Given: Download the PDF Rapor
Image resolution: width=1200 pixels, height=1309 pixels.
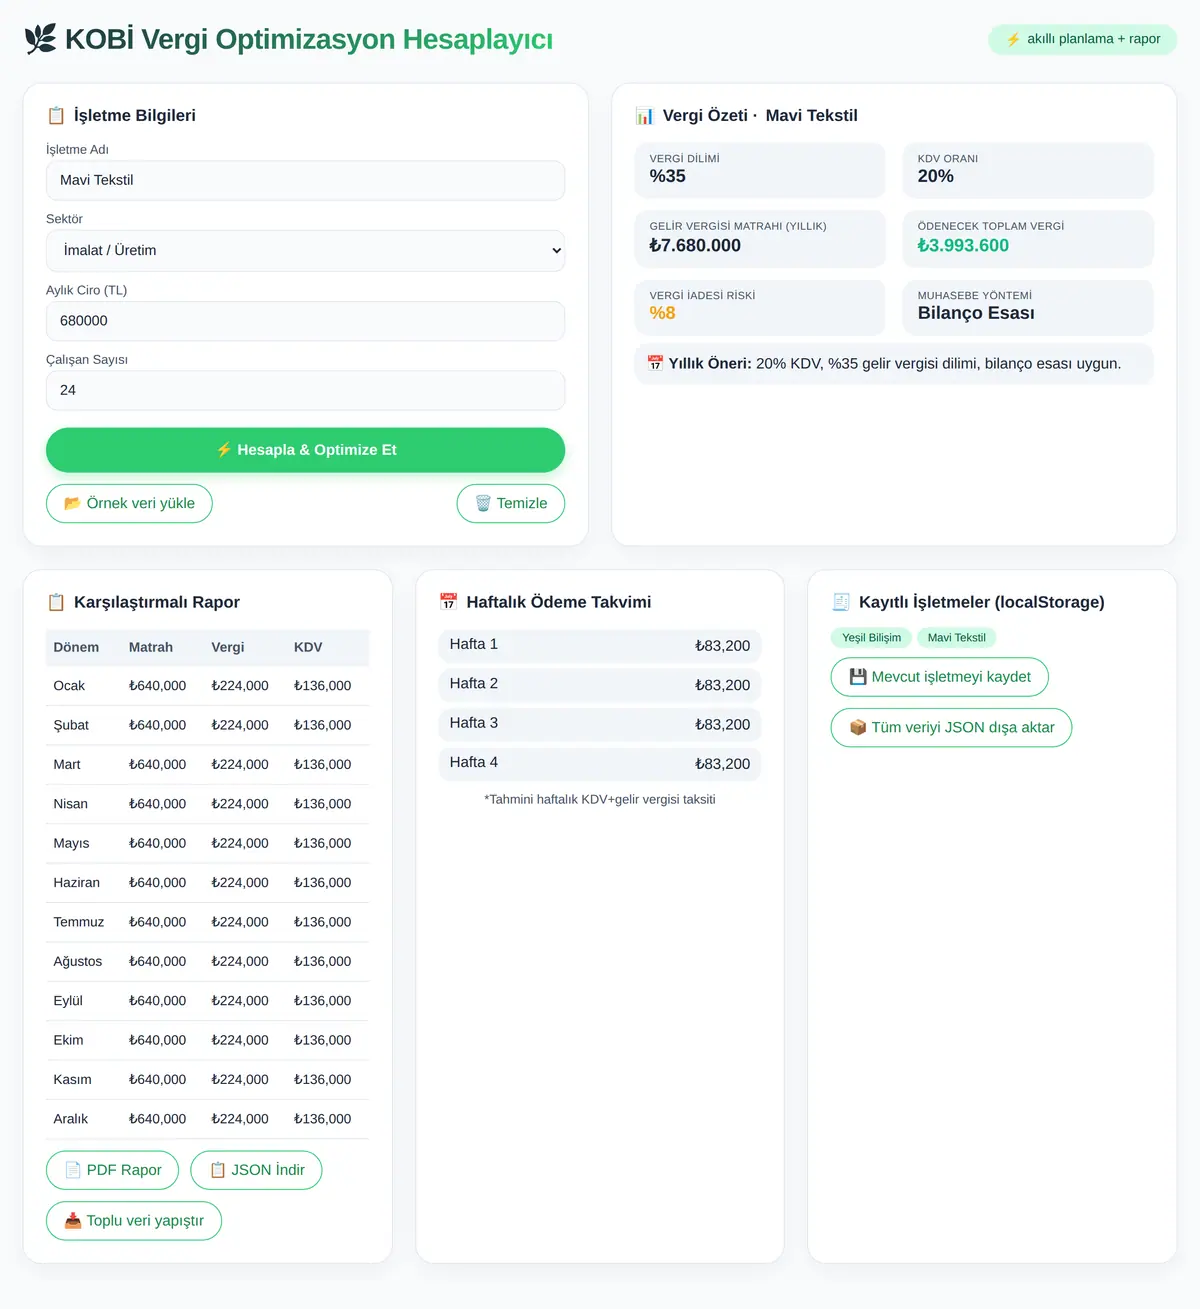Looking at the screenshot, I should (112, 1170).
